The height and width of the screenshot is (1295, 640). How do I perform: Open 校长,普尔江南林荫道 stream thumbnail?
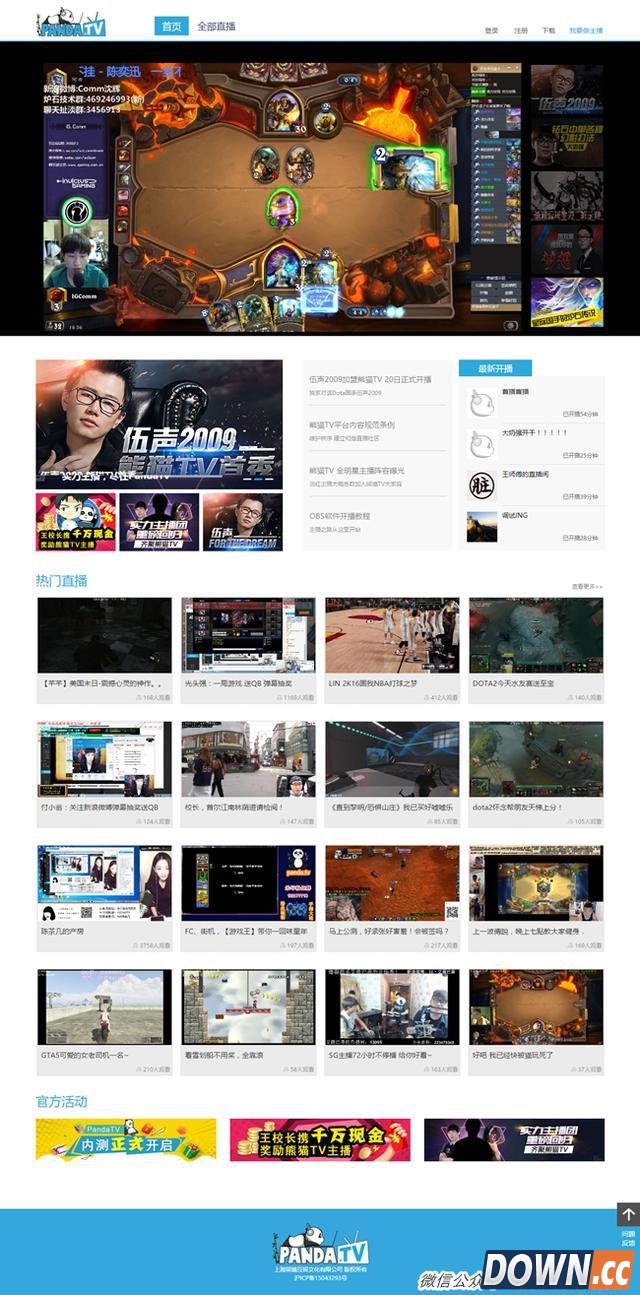click(x=249, y=759)
